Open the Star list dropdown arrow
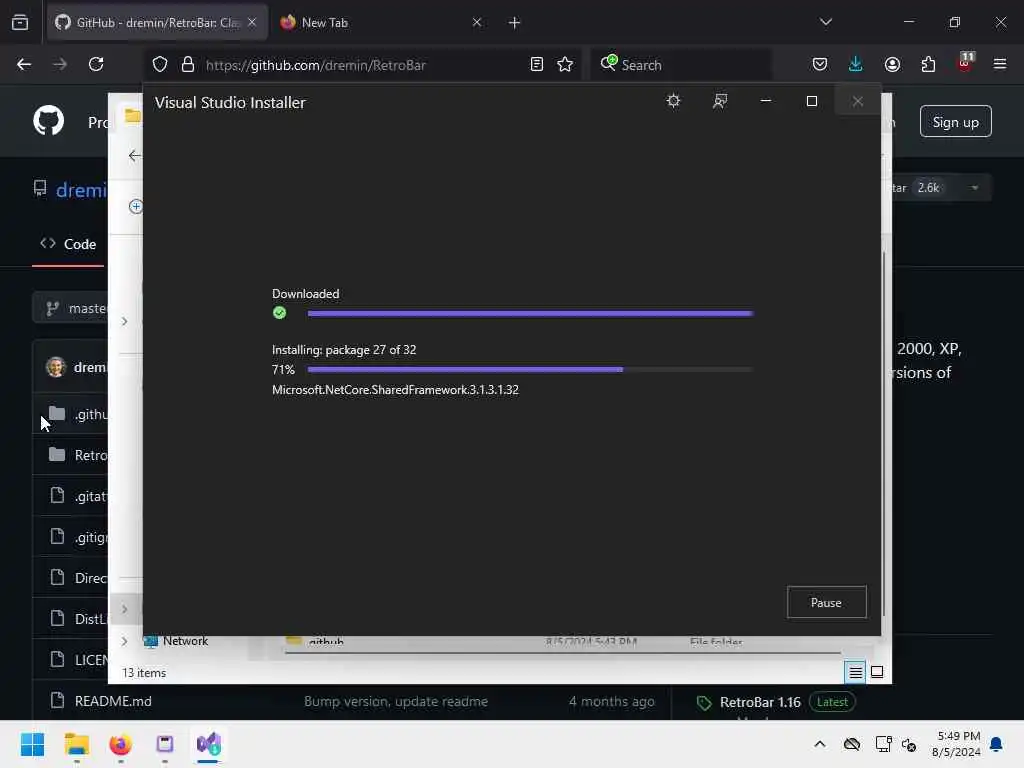 (x=974, y=188)
